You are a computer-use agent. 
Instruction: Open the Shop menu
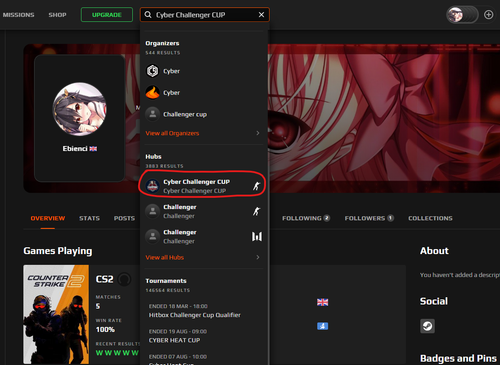click(57, 15)
